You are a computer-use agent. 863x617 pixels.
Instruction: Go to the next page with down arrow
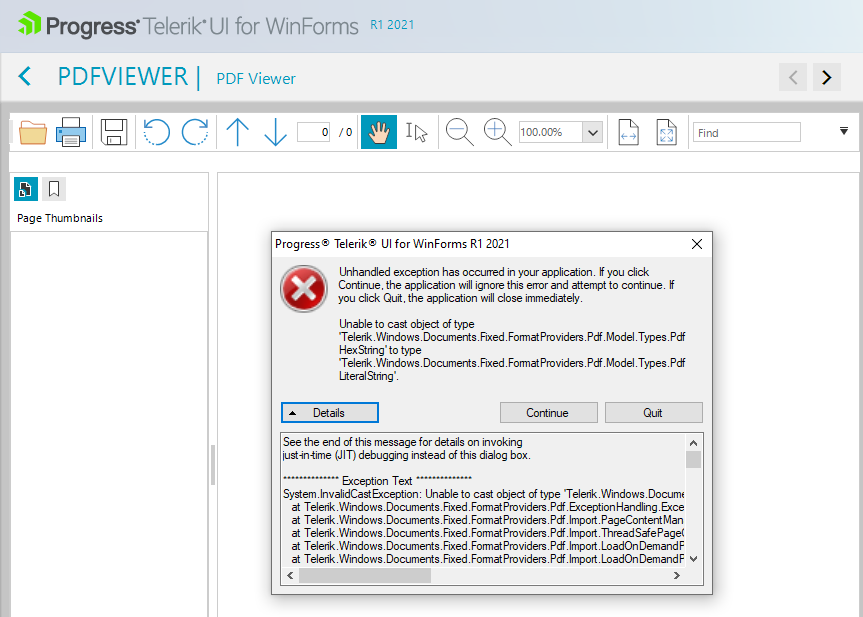pyautogui.click(x=275, y=132)
